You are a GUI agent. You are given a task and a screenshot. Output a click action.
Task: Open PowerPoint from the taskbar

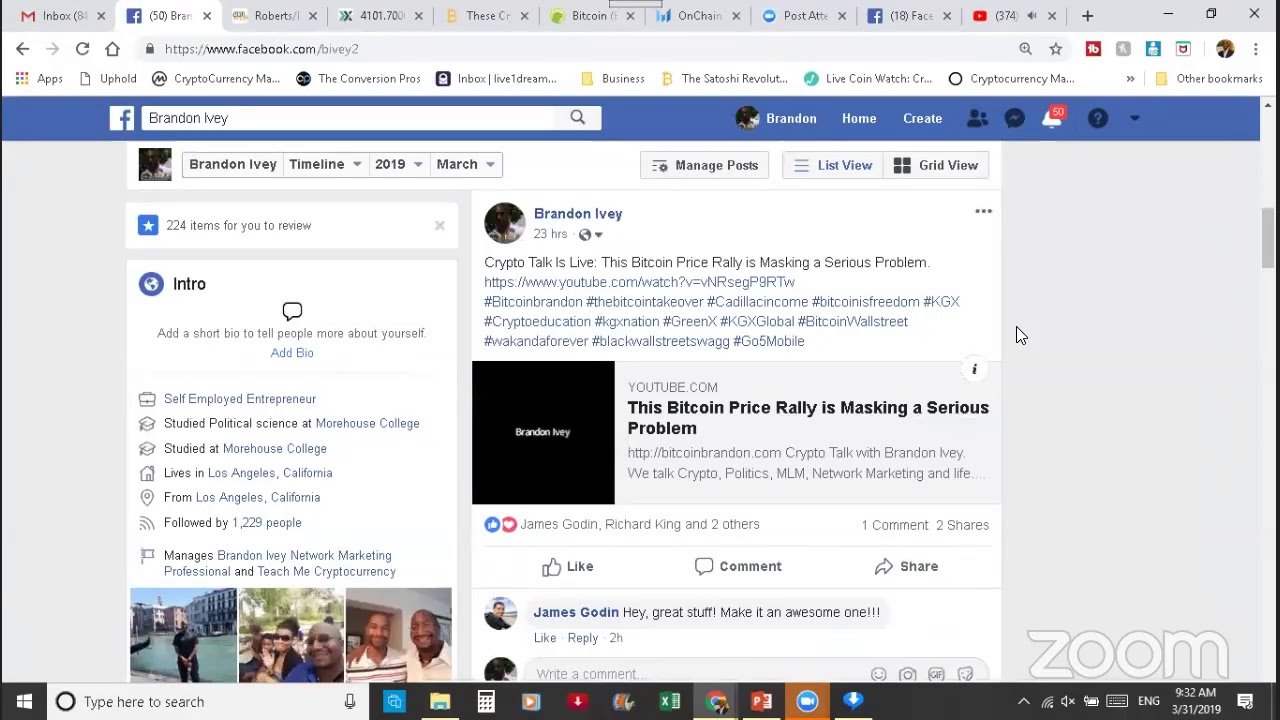click(x=761, y=702)
